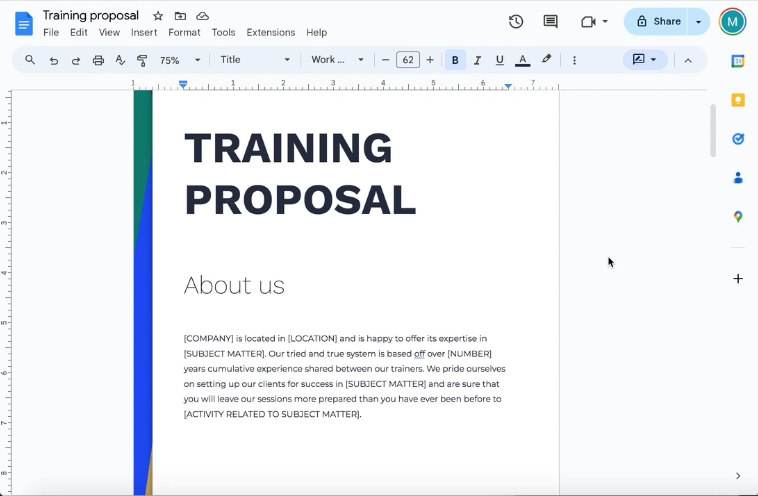
Task: Open the Title paragraph style dropdown
Action: [255, 59]
